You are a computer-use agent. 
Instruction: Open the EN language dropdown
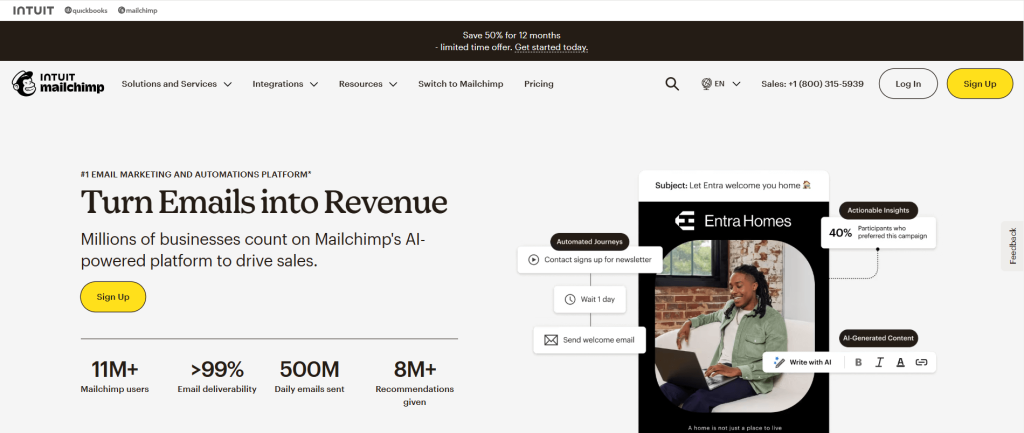coord(721,84)
